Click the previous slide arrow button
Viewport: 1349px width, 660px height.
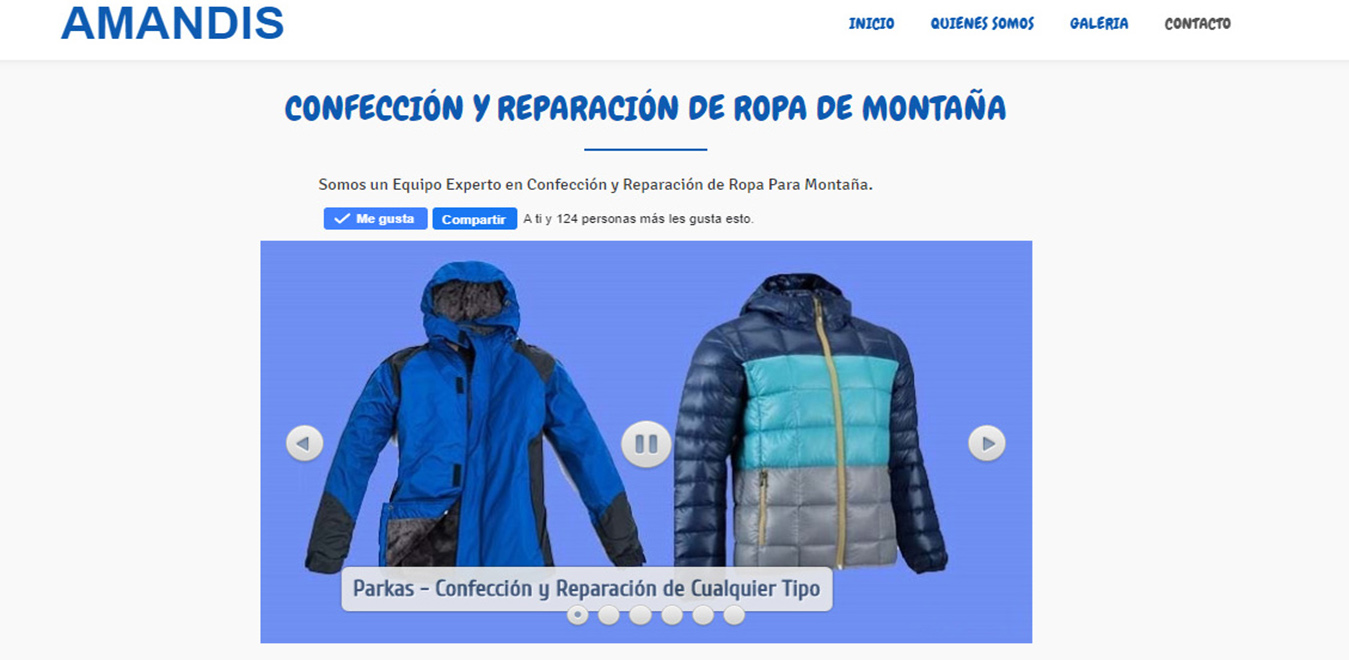[304, 443]
